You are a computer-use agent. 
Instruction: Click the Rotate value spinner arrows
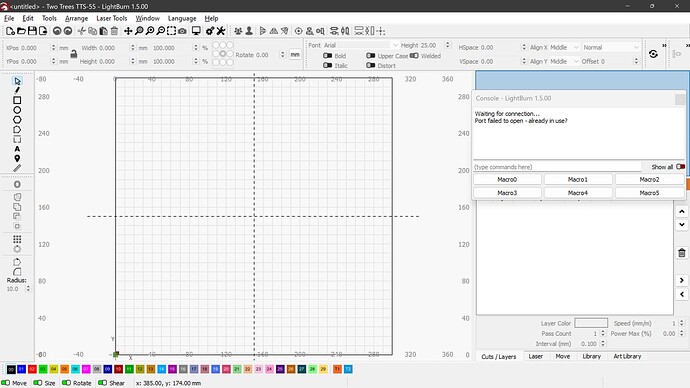(x=283, y=55)
